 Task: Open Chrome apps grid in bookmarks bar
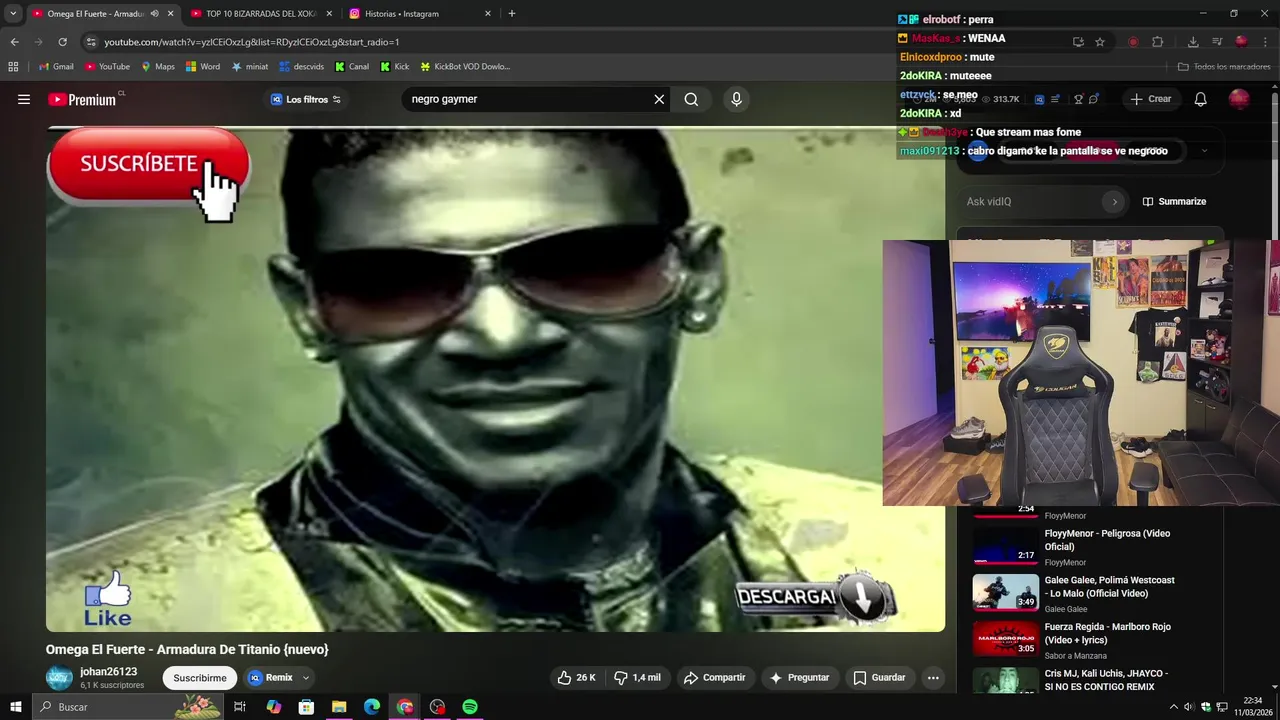(x=13, y=67)
